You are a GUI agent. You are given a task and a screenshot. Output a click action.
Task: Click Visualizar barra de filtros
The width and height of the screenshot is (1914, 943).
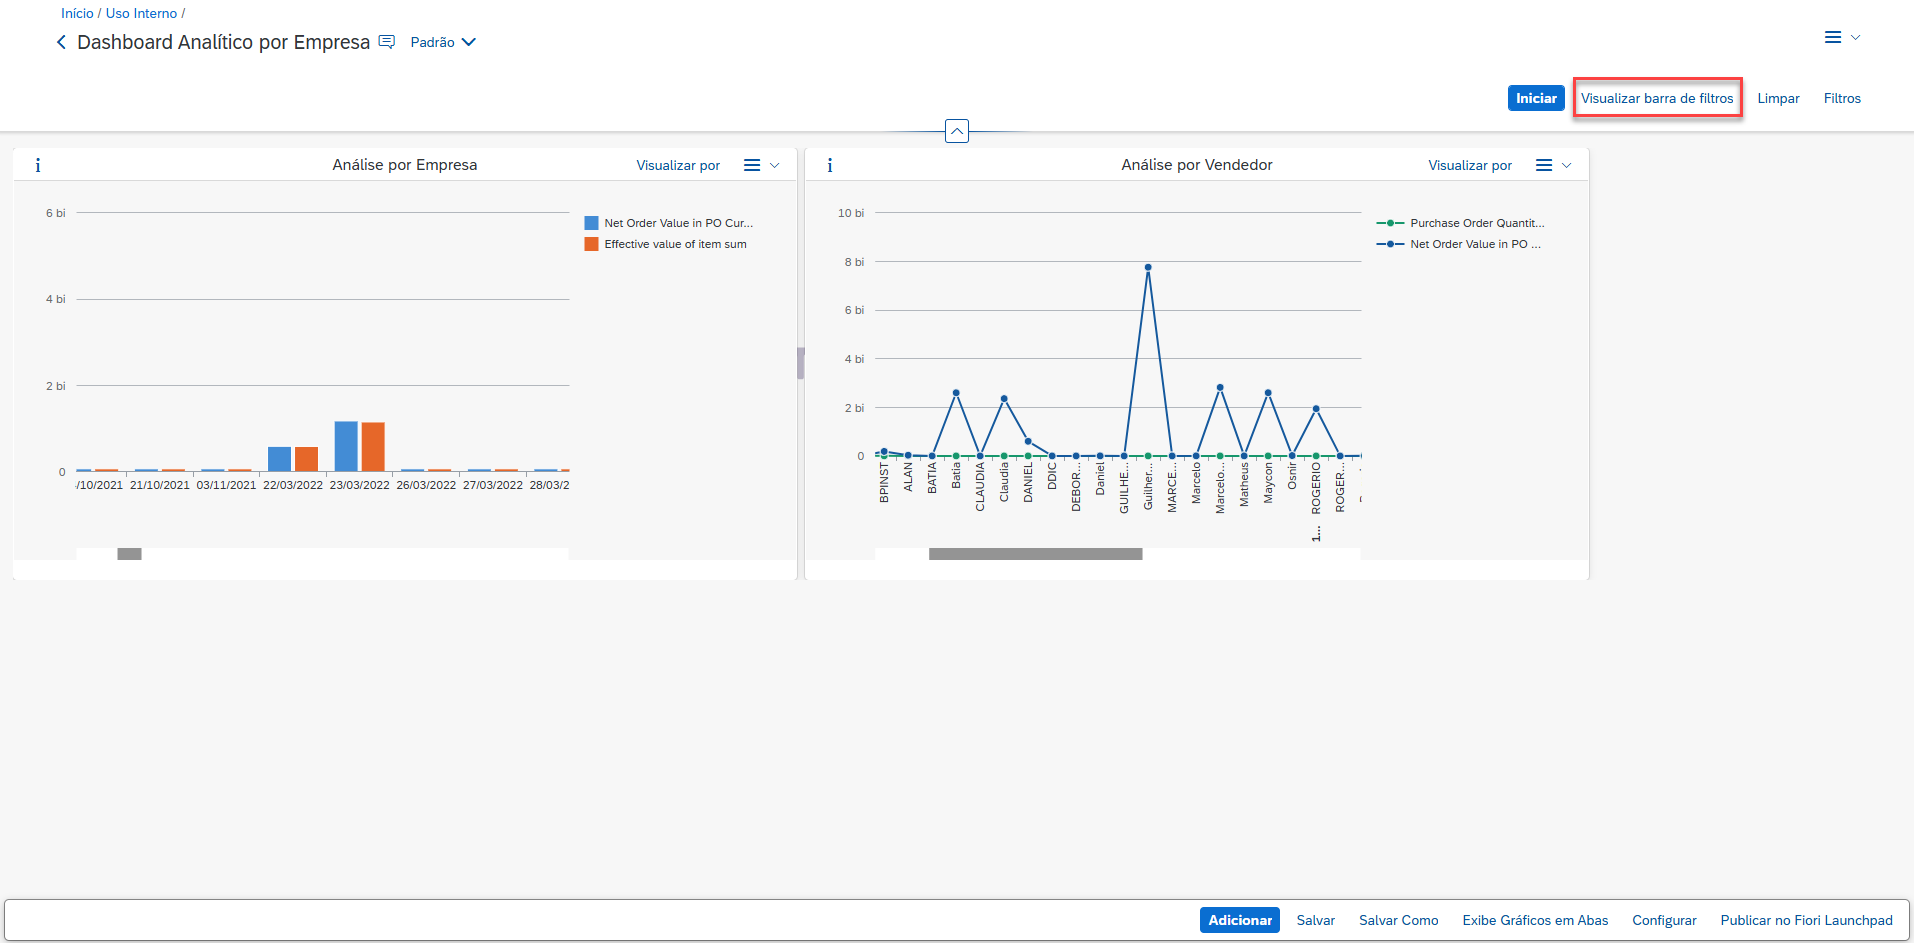click(x=1656, y=98)
